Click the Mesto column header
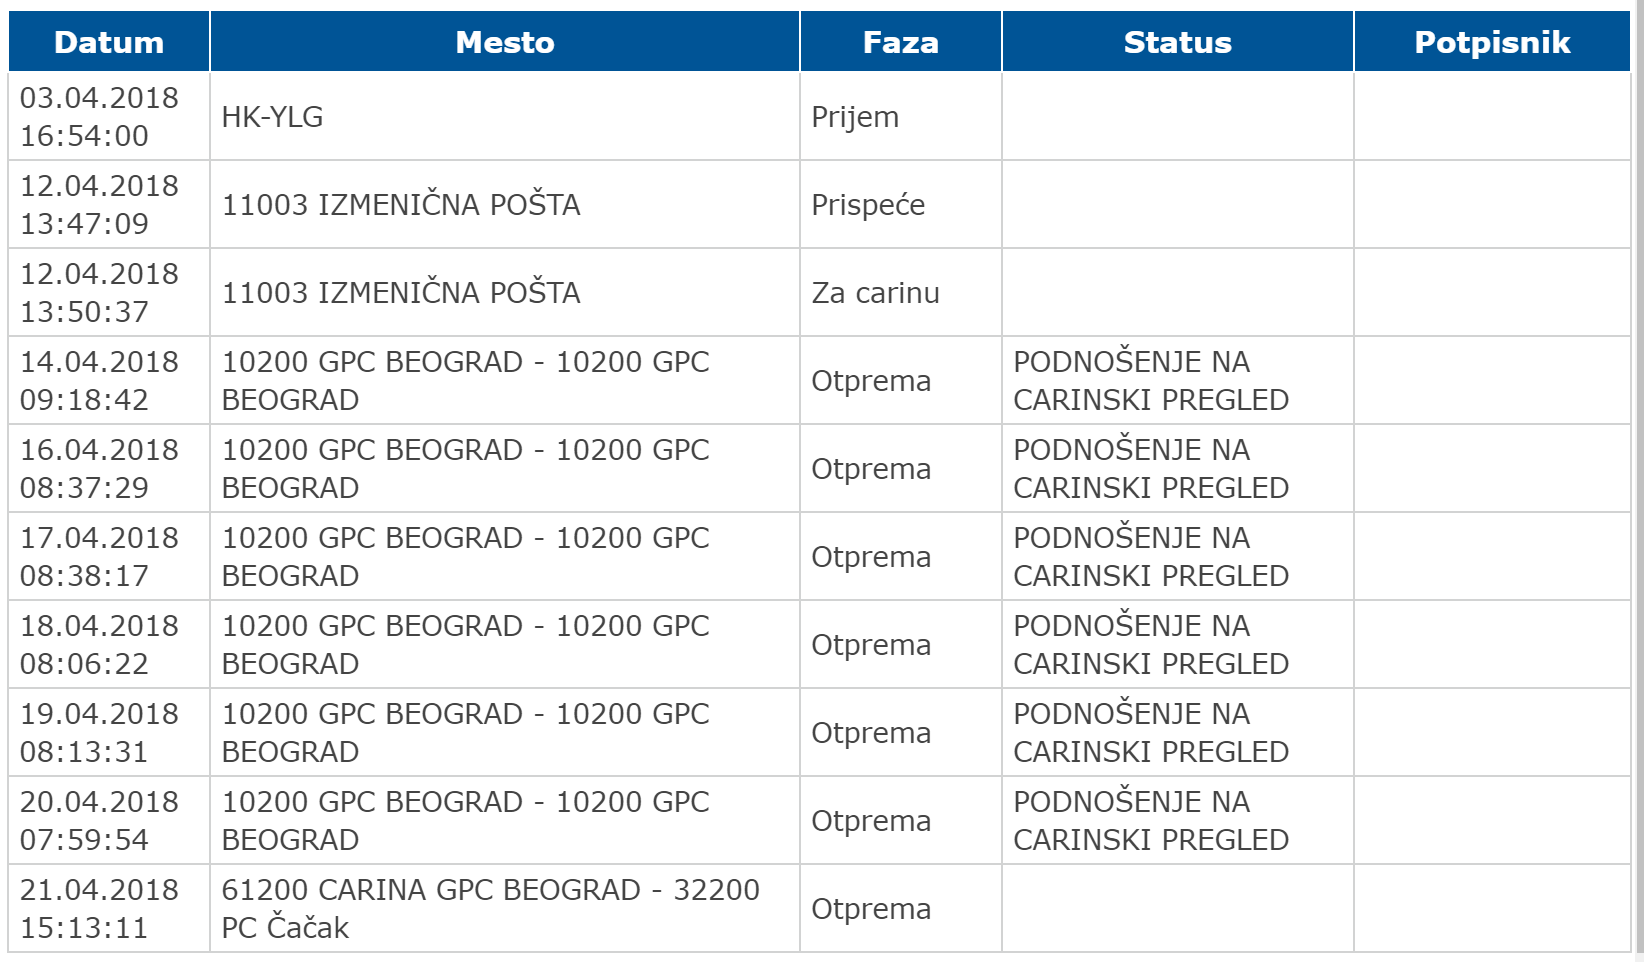This screenshot has height=962, width=1644. tap(504, 42)
